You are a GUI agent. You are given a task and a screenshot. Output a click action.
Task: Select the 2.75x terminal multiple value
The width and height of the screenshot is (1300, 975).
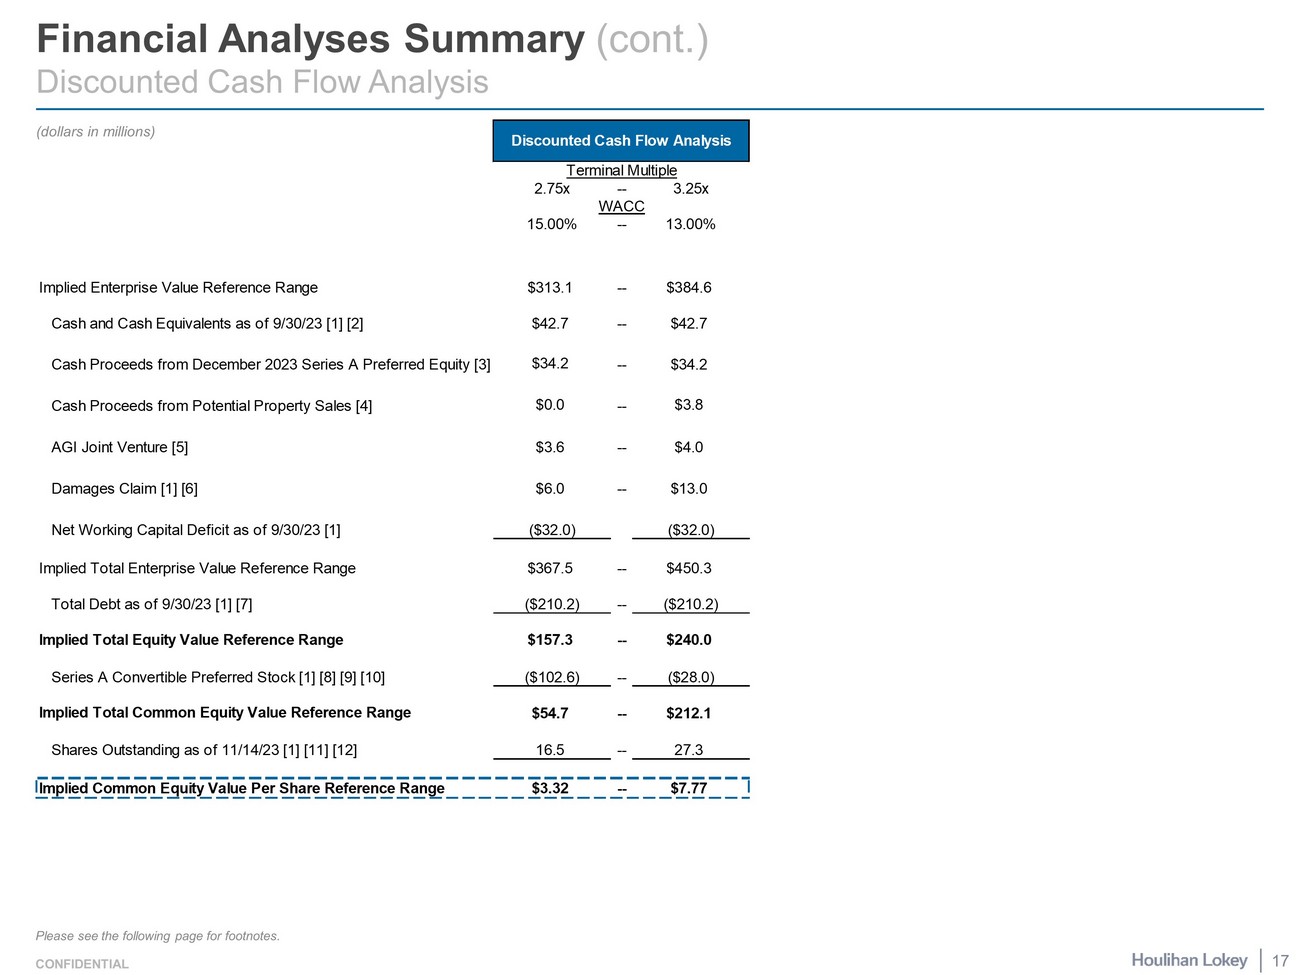pos(551,189)
